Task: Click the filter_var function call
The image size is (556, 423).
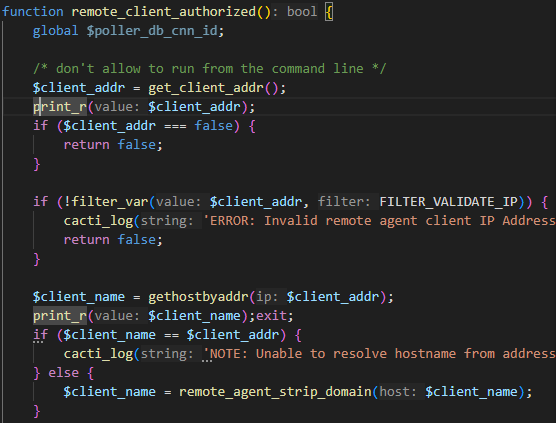Action: pyautogui.click(x=110, y=202)
